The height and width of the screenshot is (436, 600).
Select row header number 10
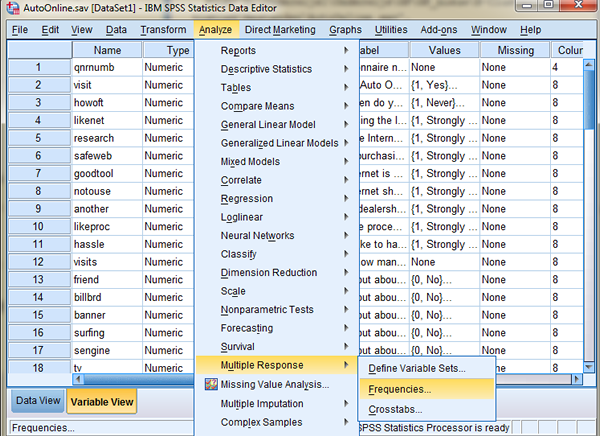click(x=39, y=226)
